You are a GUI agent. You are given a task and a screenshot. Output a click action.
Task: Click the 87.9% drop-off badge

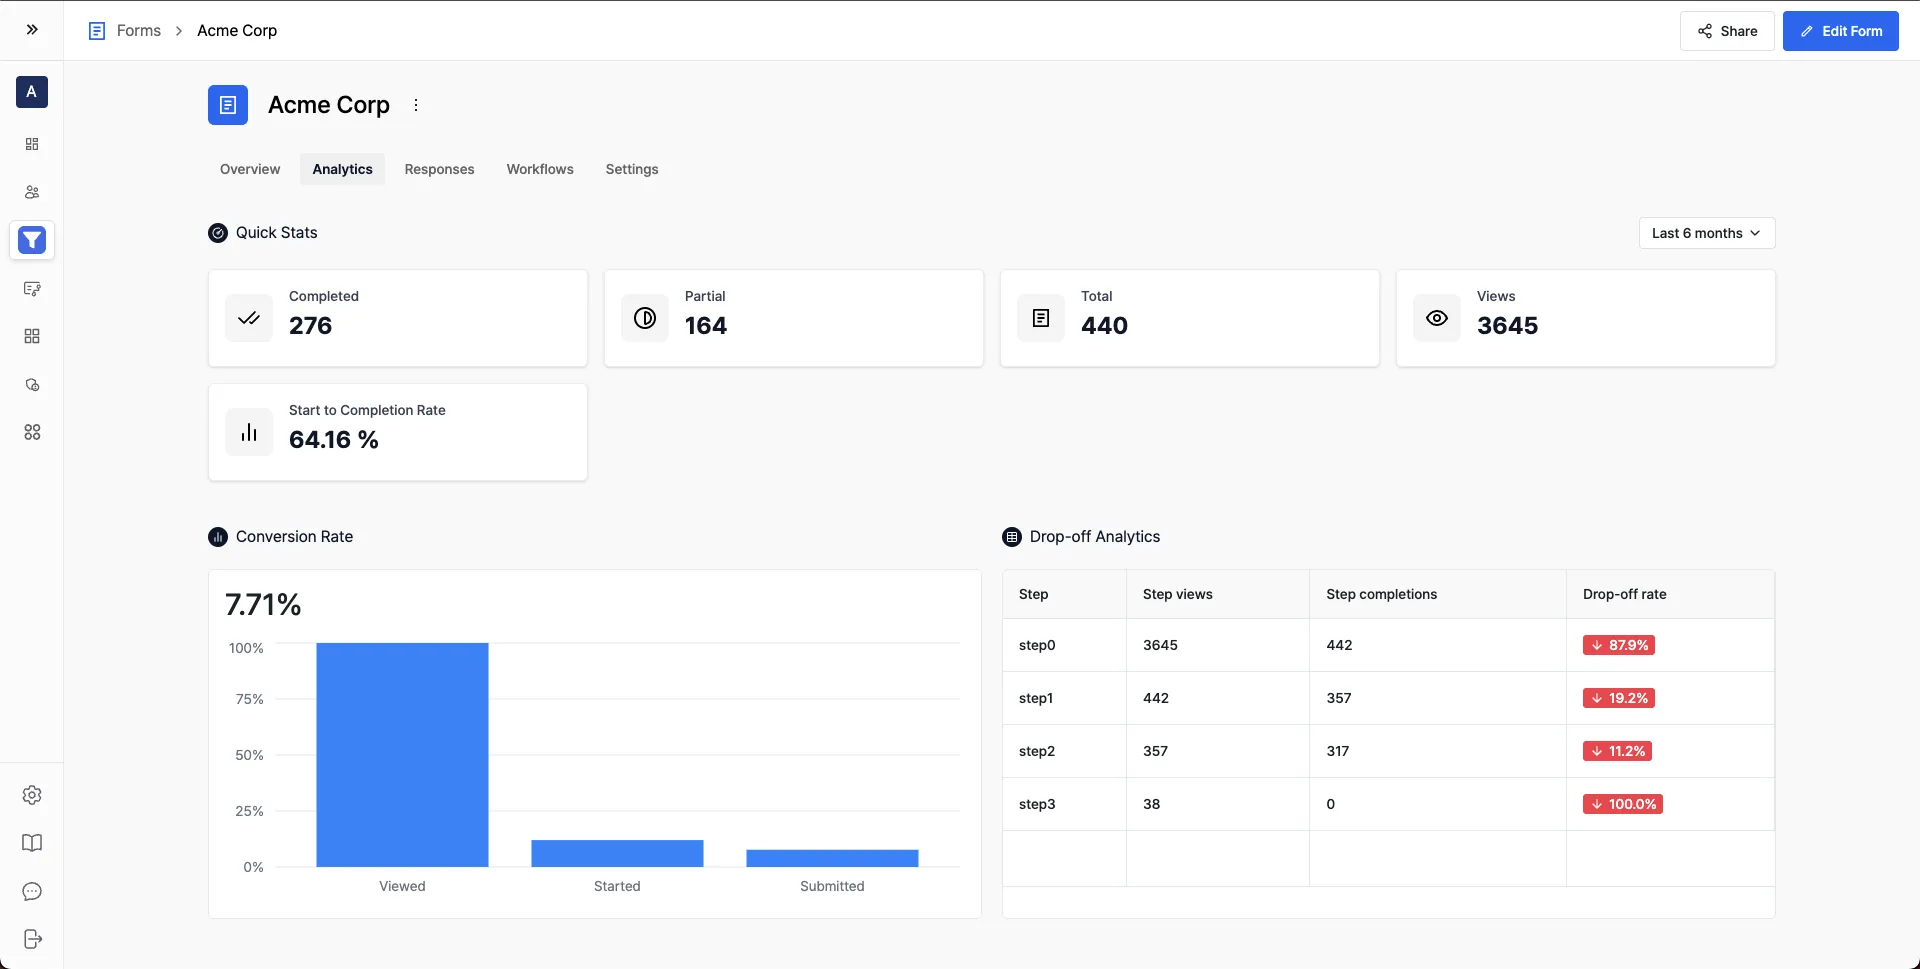tap(1619, 645)
